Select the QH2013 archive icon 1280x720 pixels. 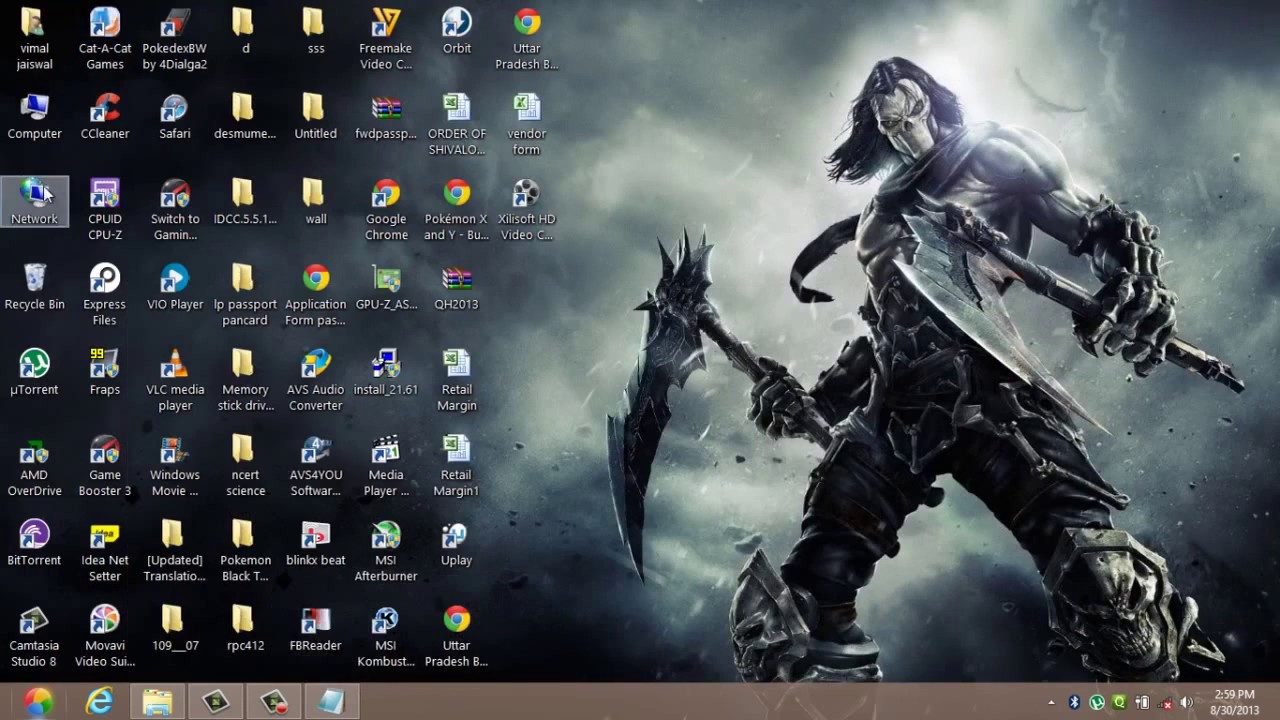(x=456, y=288)
